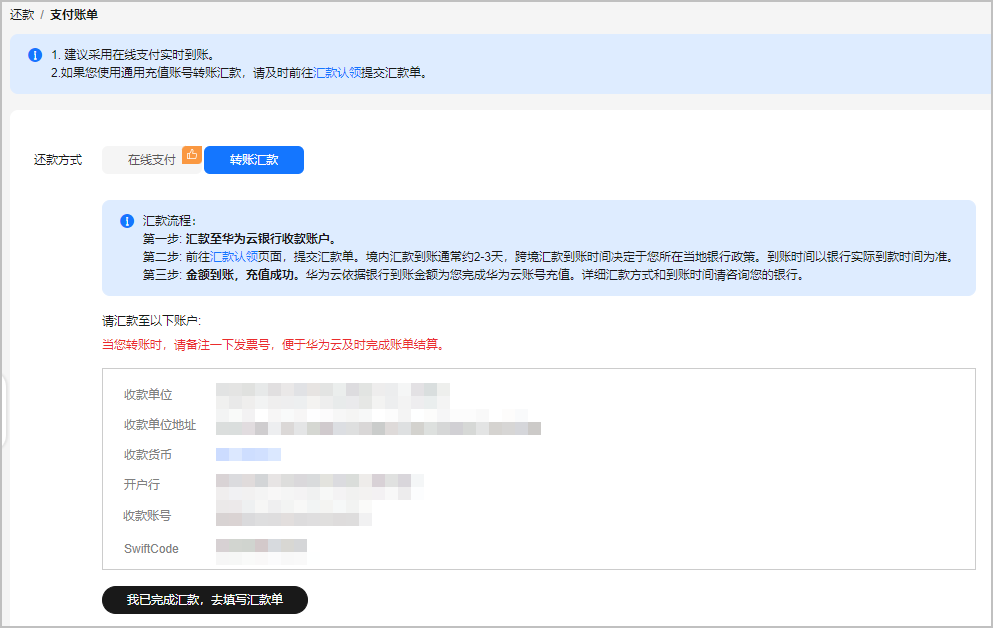Navigate back using the 还款 breadcrumb

tap(20, 15)
